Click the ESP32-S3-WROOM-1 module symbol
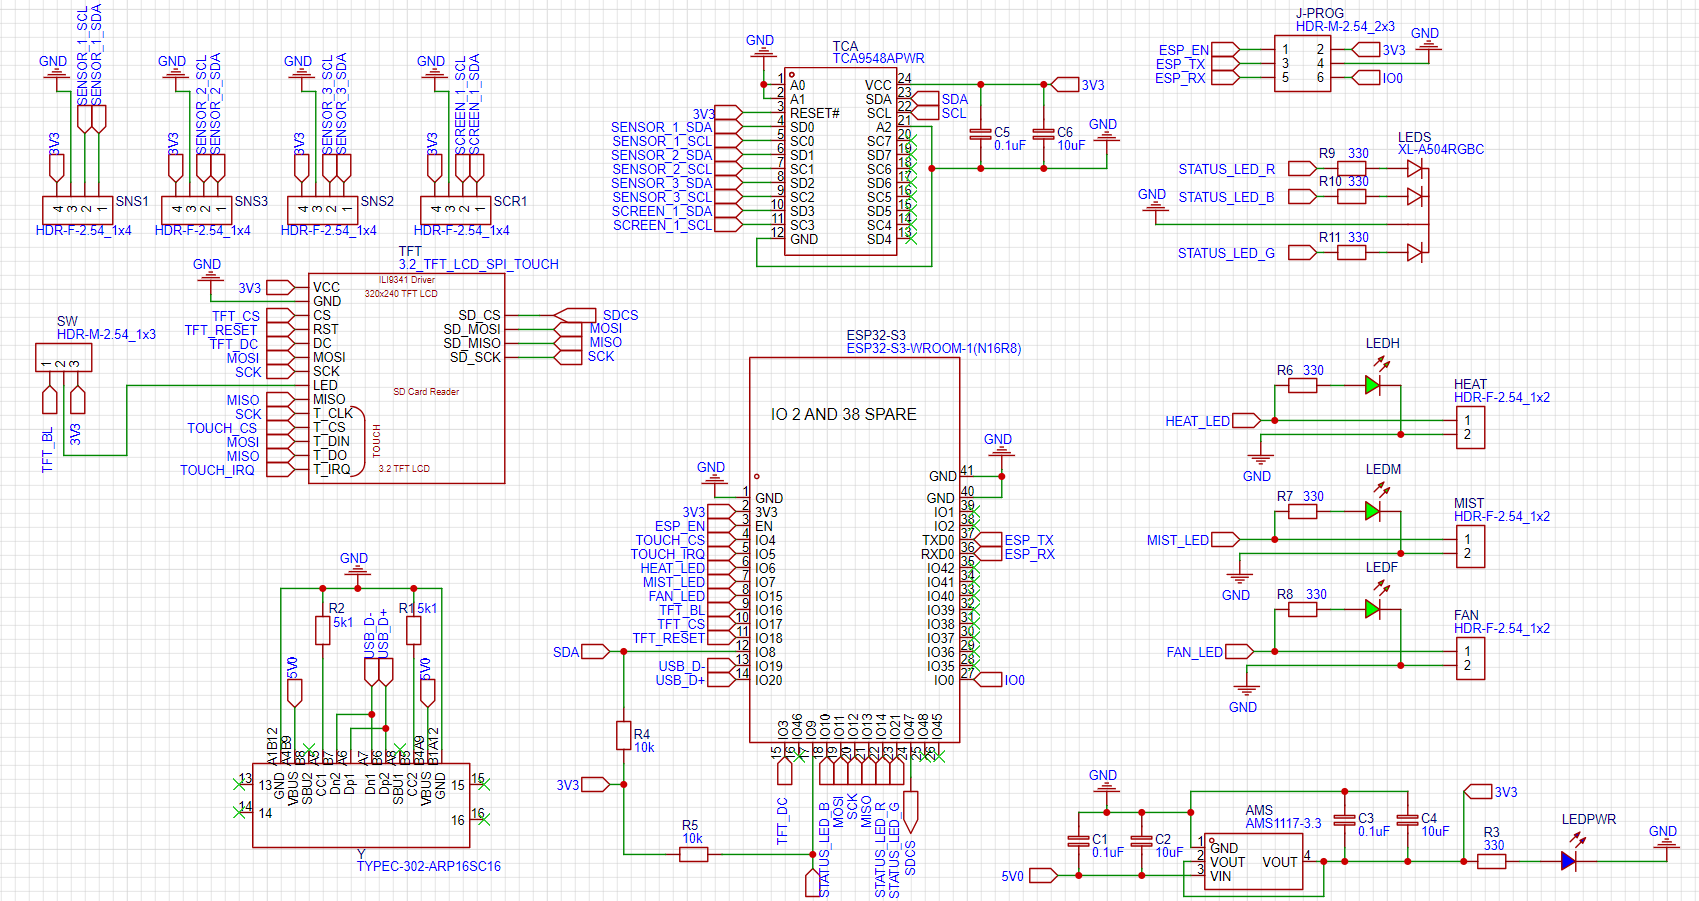This screenshot has width=1699, height=901. (x=855, y=550)
